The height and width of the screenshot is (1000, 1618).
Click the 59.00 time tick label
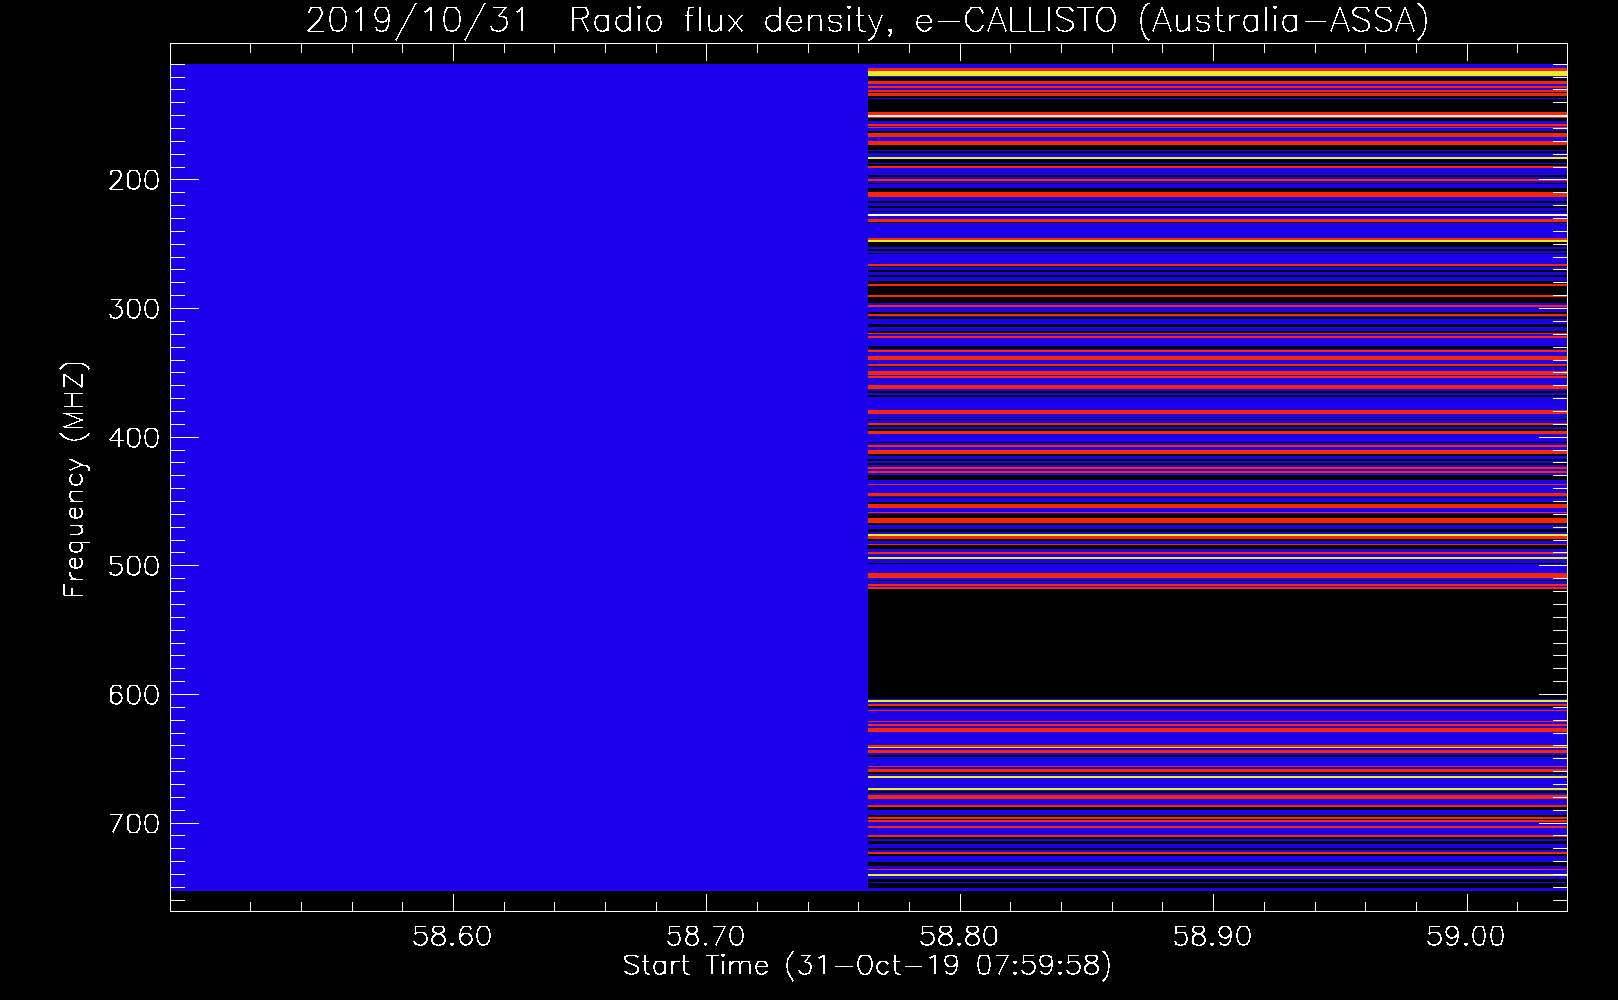click(1467, 936)
